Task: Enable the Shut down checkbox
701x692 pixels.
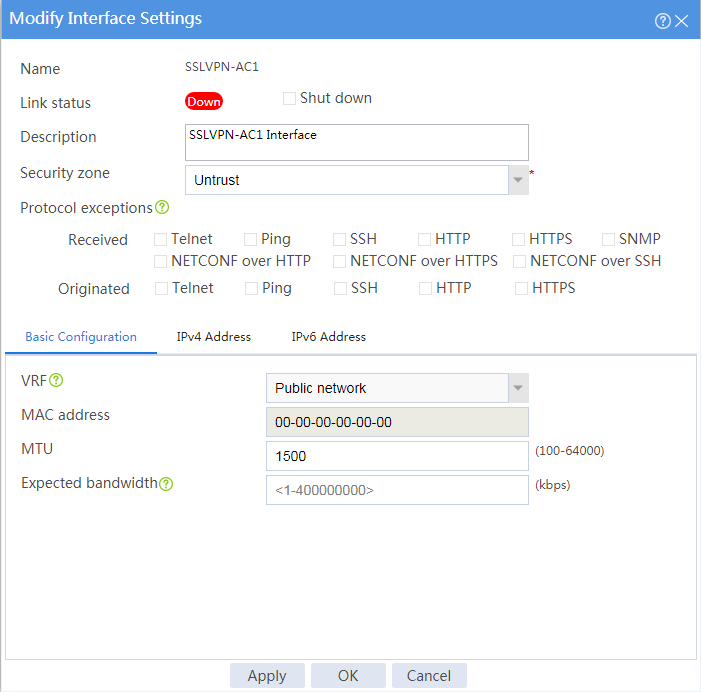Action: point(289,98)
